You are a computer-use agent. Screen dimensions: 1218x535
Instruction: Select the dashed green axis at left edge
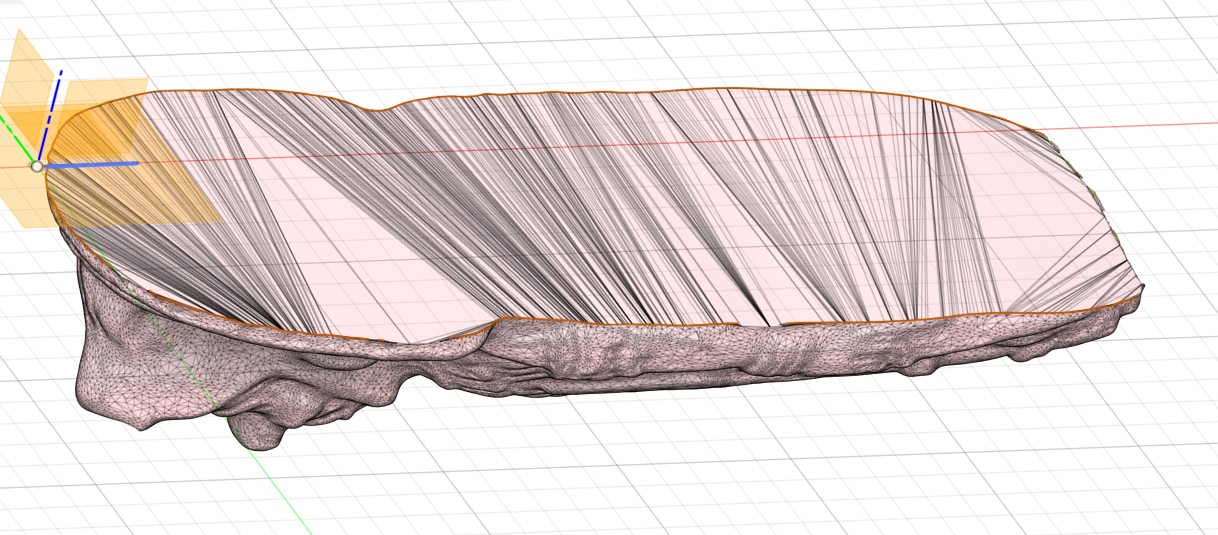pyautogui.click(x=14, y=130)
